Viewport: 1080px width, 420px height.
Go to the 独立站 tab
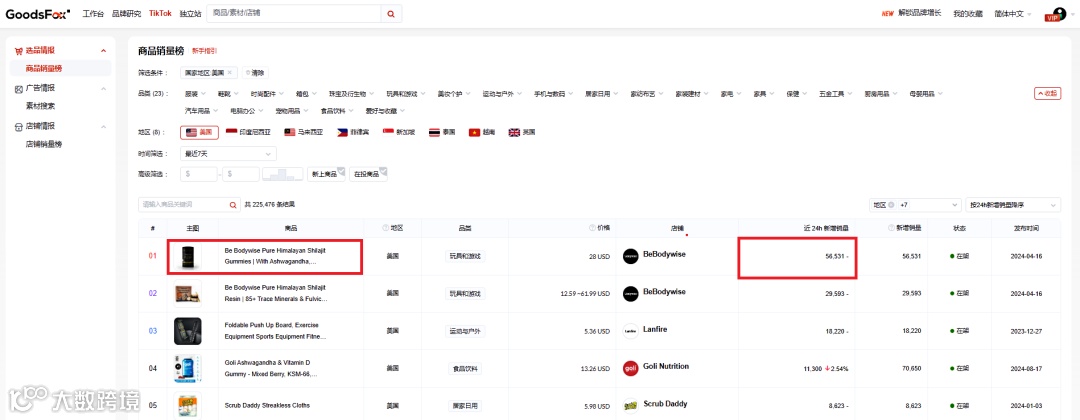[190, 13]
